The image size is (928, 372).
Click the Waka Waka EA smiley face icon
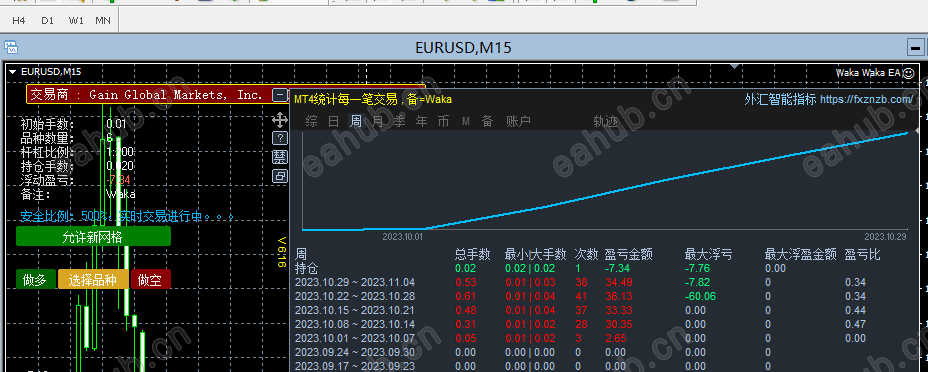pos(908,73)
